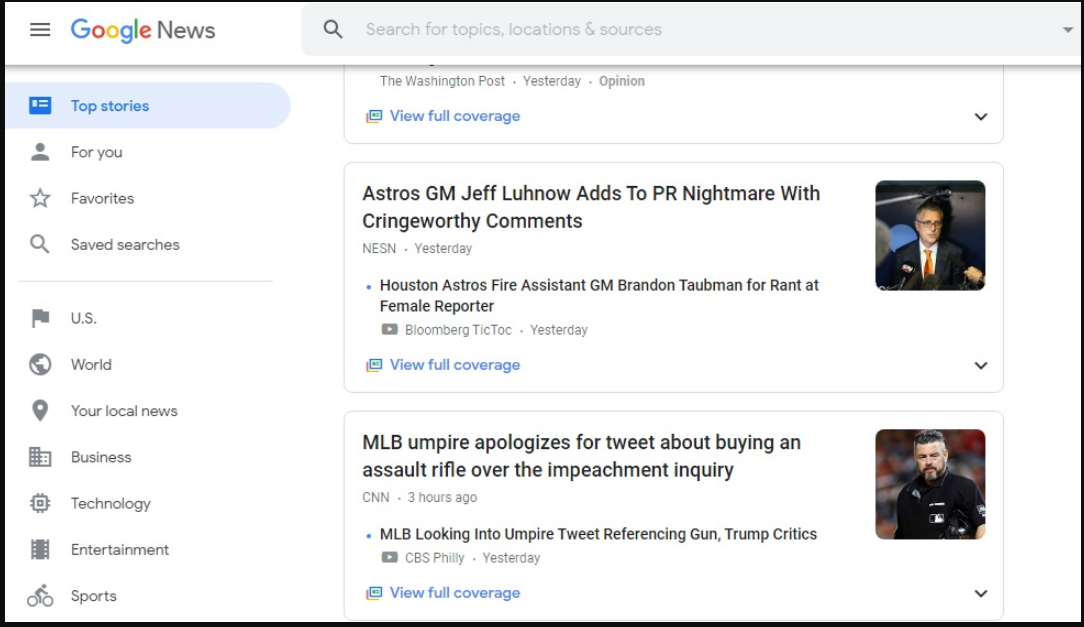Click the Technology chip icon
This screenshot has height=627, width=1084.
(40, 503)
